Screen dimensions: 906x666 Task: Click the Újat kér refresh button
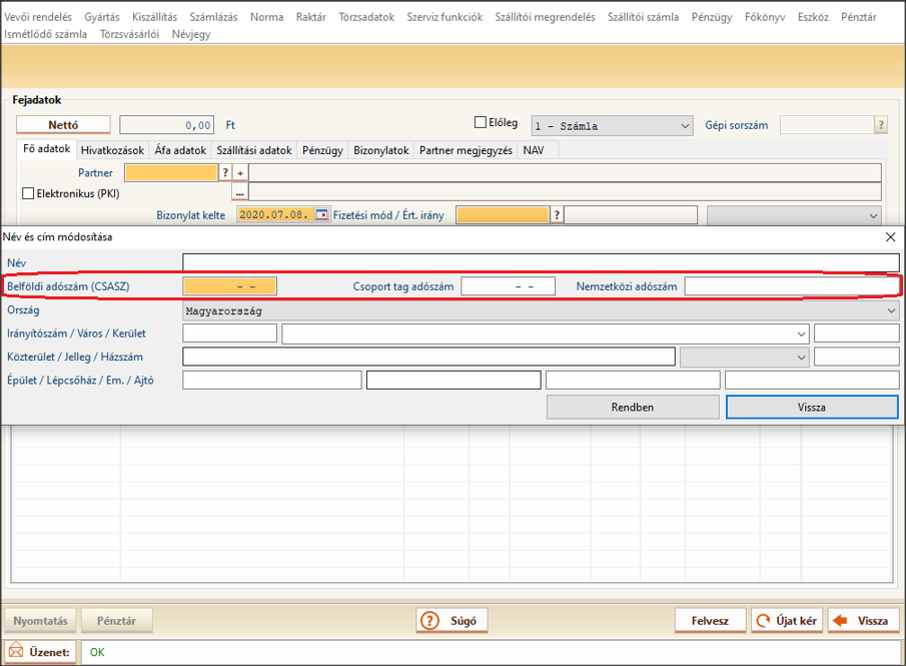[786, 621]
